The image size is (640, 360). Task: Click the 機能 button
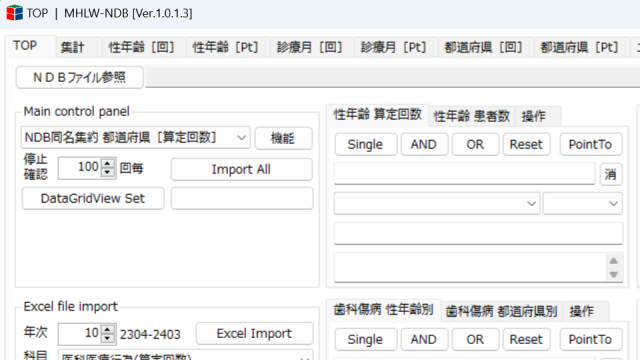click(x=284, y=138)
